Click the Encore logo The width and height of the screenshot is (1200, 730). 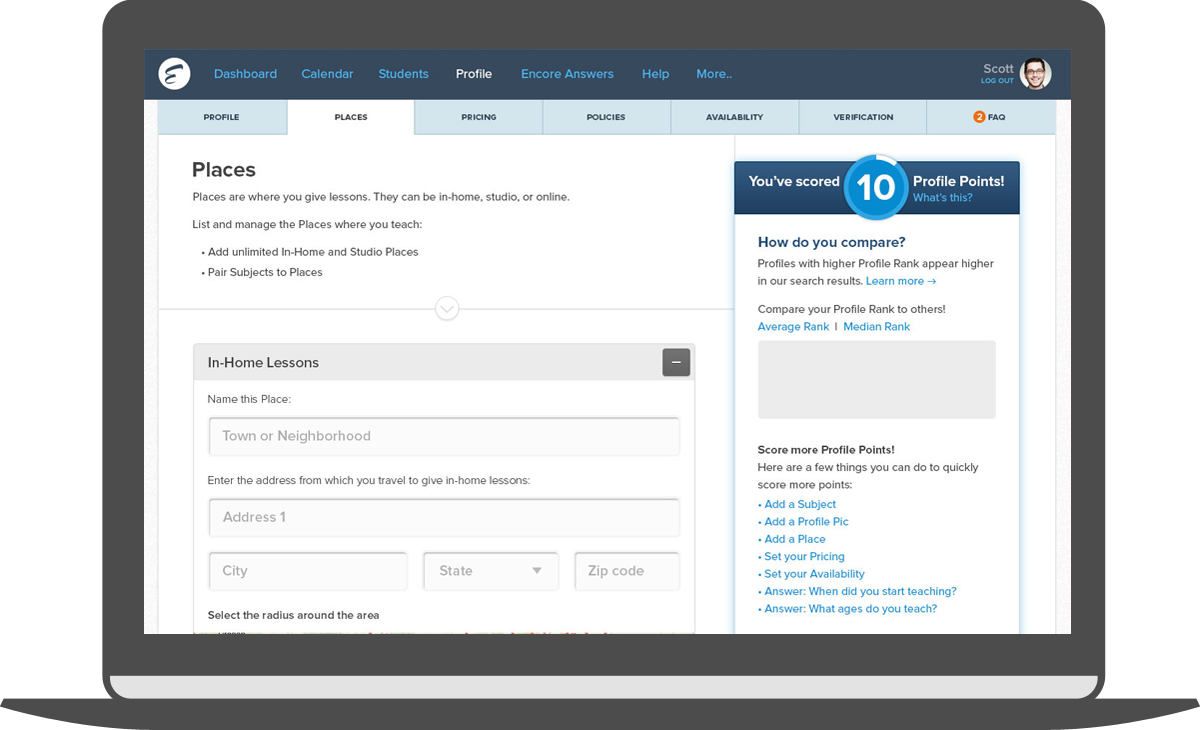click(x=174, y=74)
